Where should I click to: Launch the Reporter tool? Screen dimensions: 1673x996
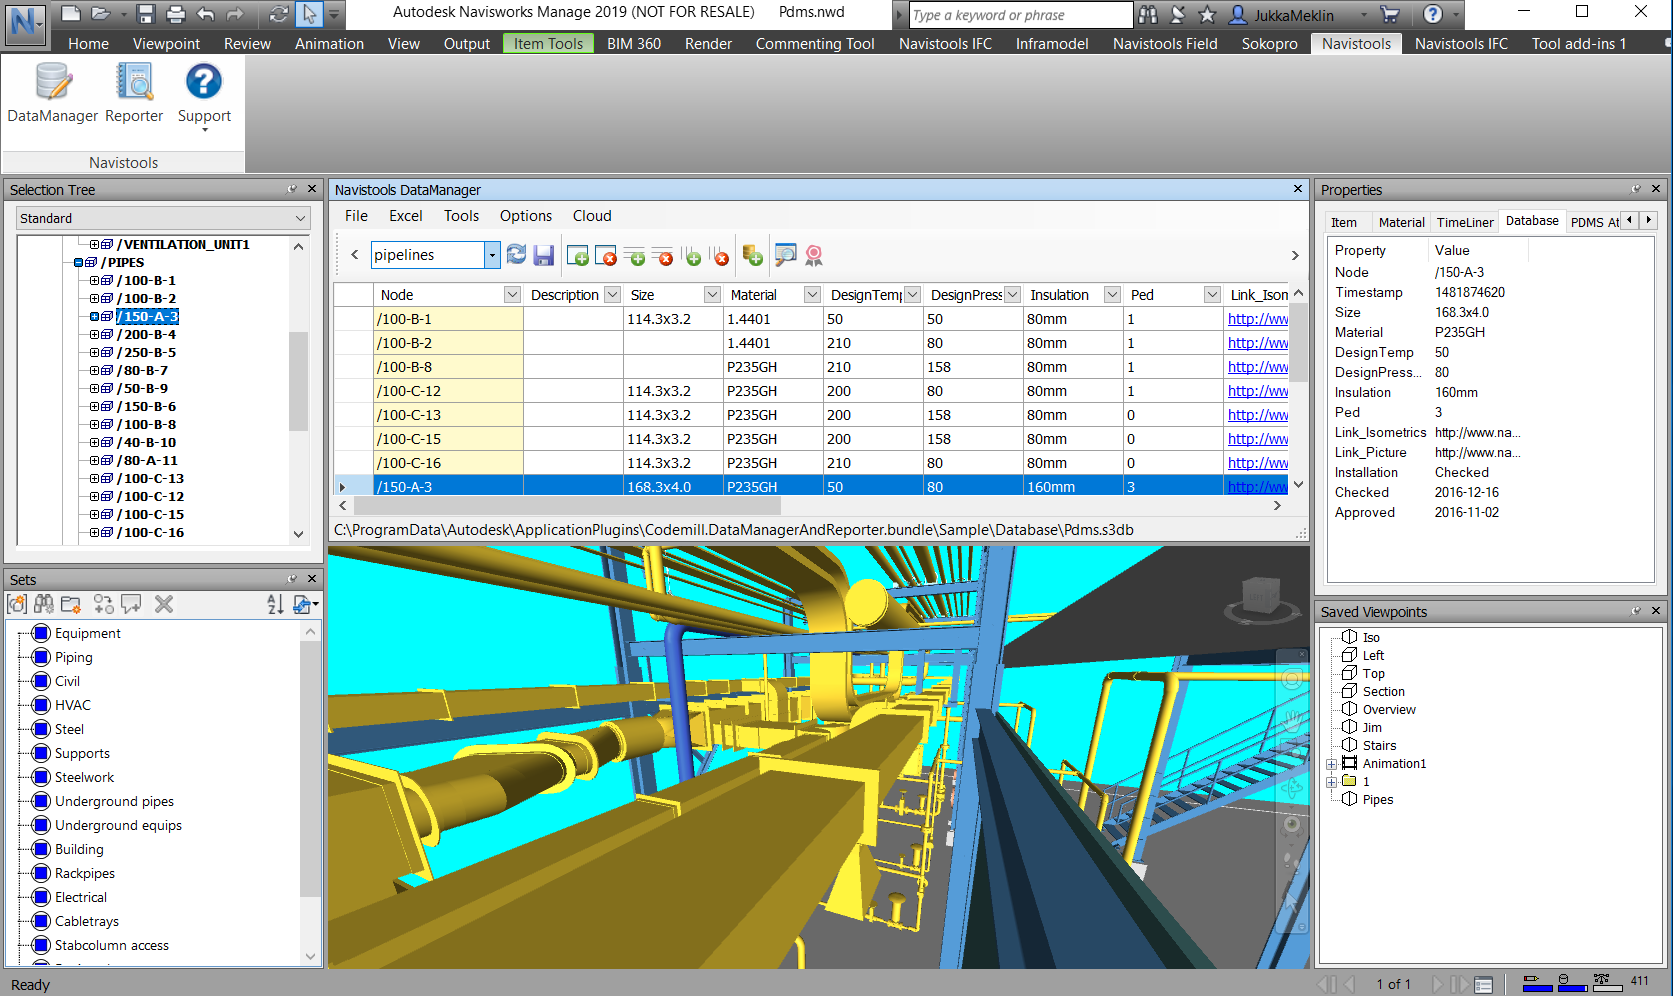click(x=134, y=93)
